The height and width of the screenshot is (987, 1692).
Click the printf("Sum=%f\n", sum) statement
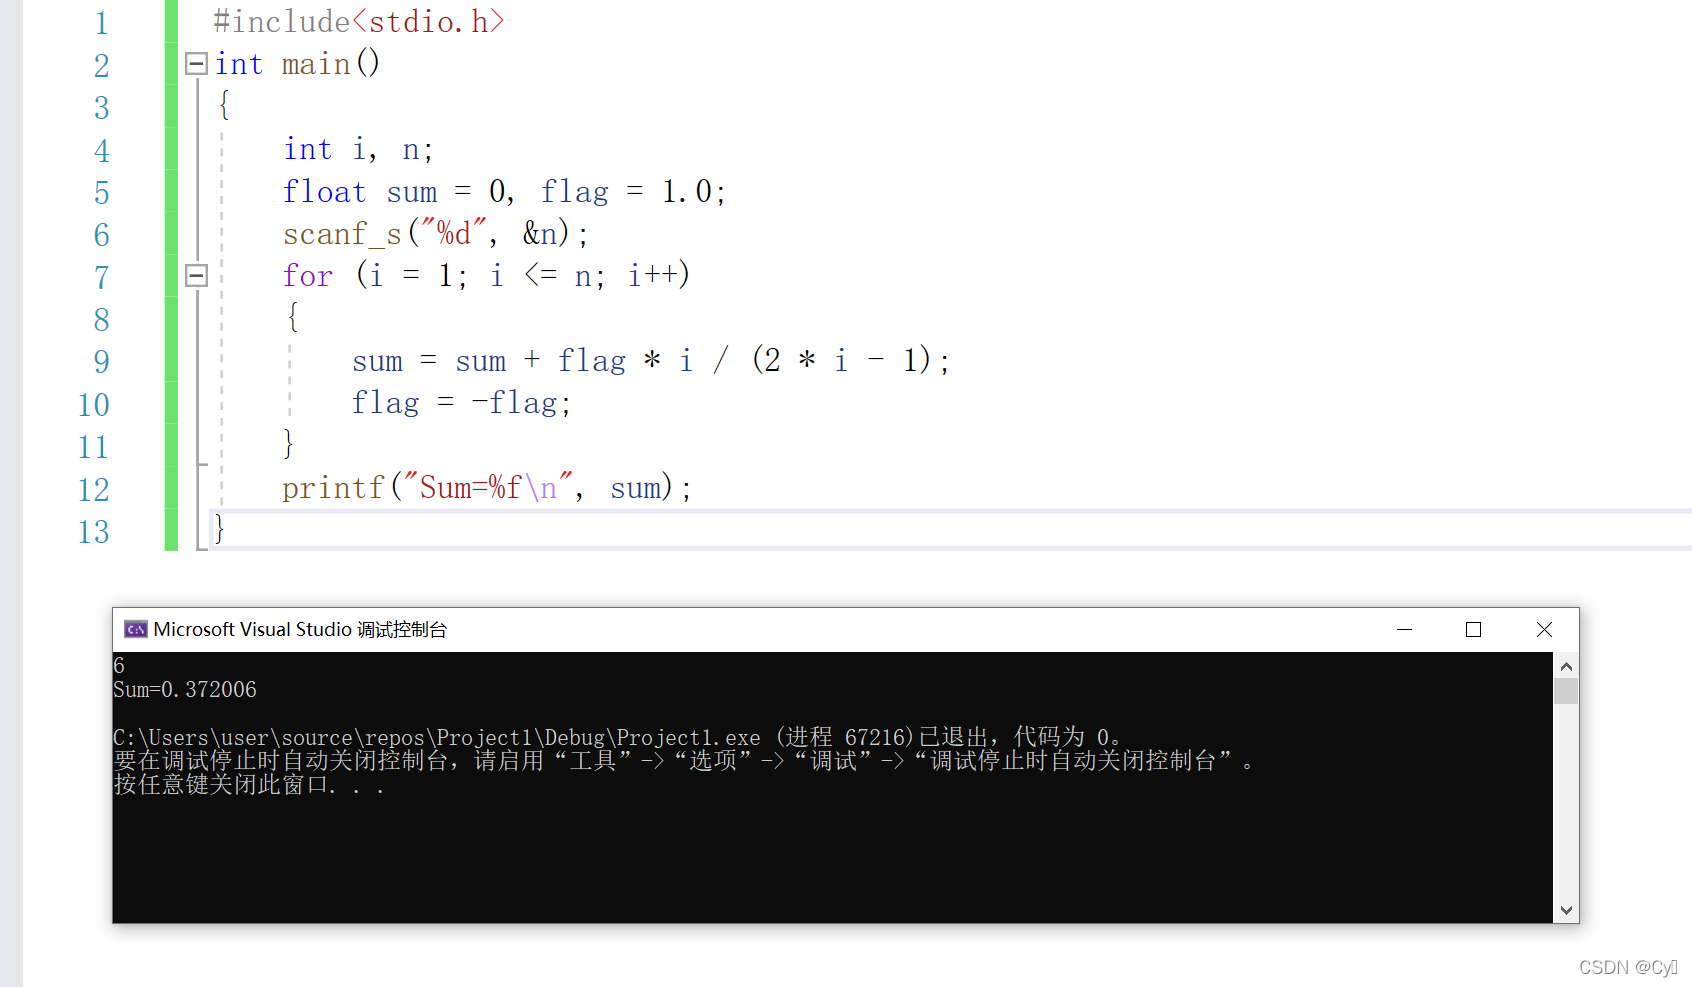(x=487, y=488)
